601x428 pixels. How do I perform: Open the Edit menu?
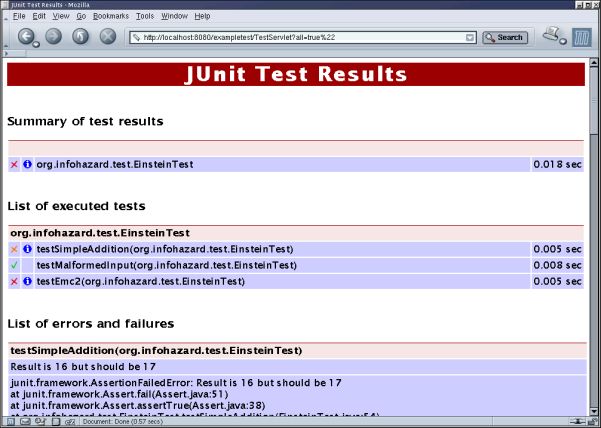(39, 16)
